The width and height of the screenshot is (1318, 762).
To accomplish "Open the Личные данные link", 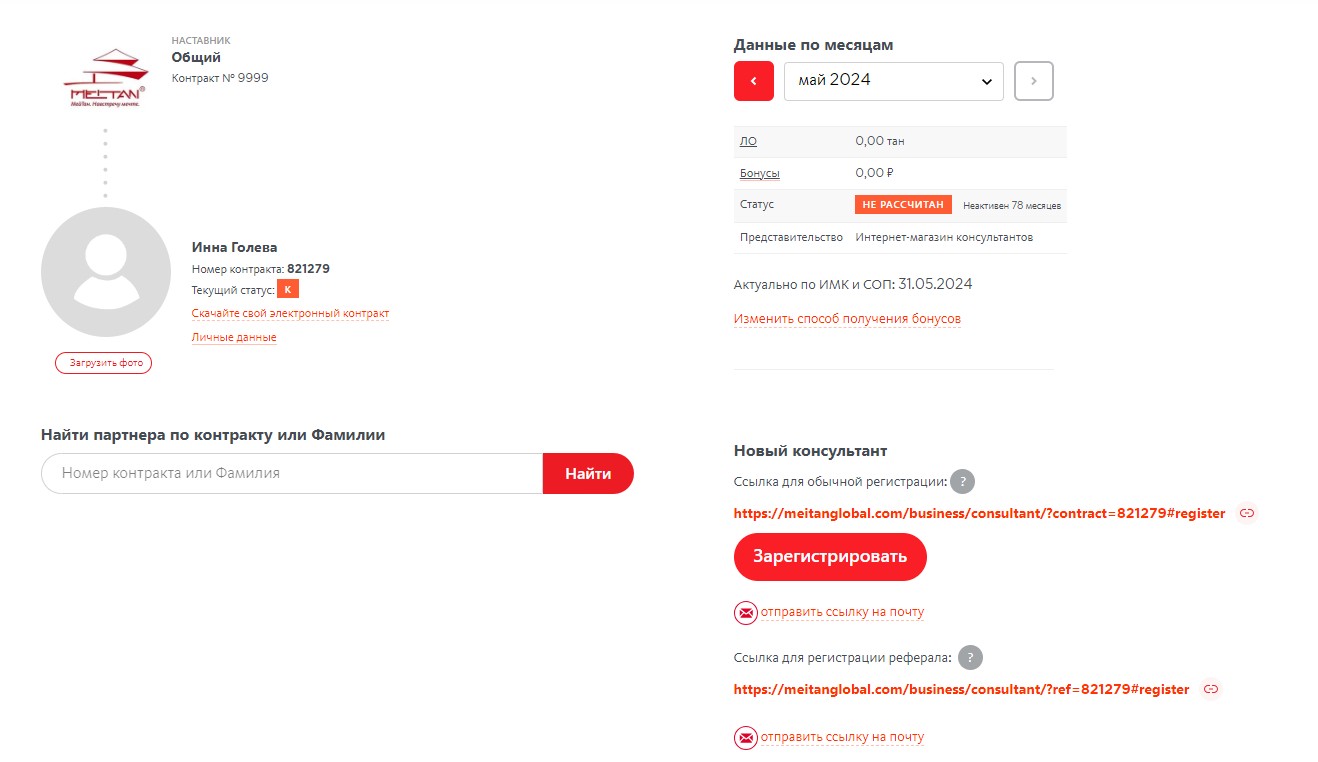I will (x=234, y=338).
